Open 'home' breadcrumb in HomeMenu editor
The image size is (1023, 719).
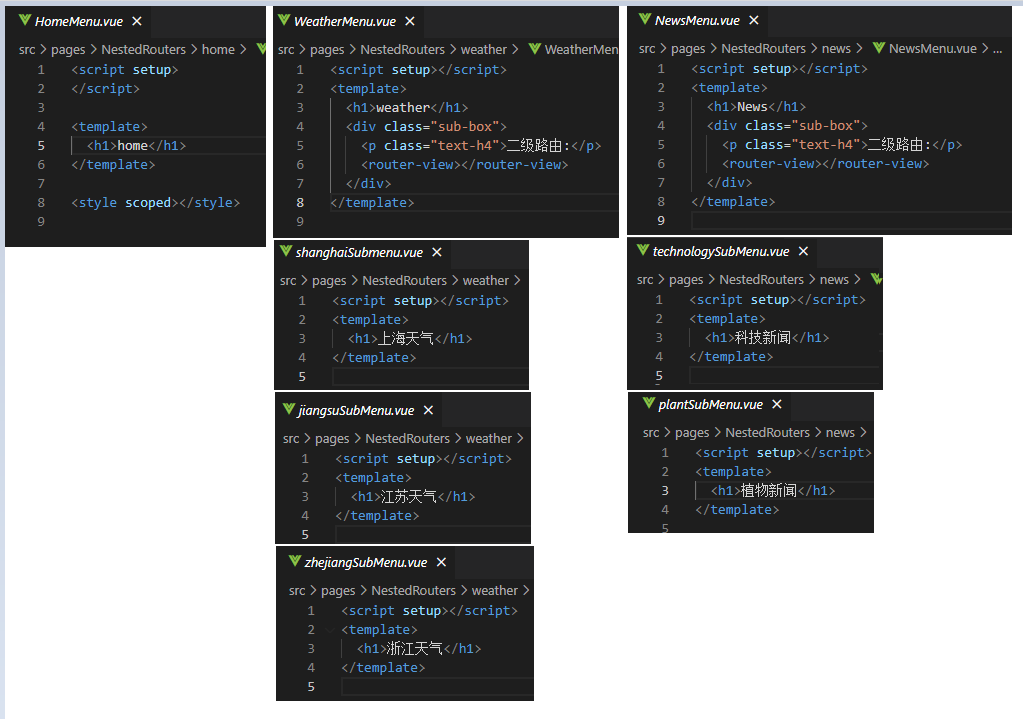(218, 50)
